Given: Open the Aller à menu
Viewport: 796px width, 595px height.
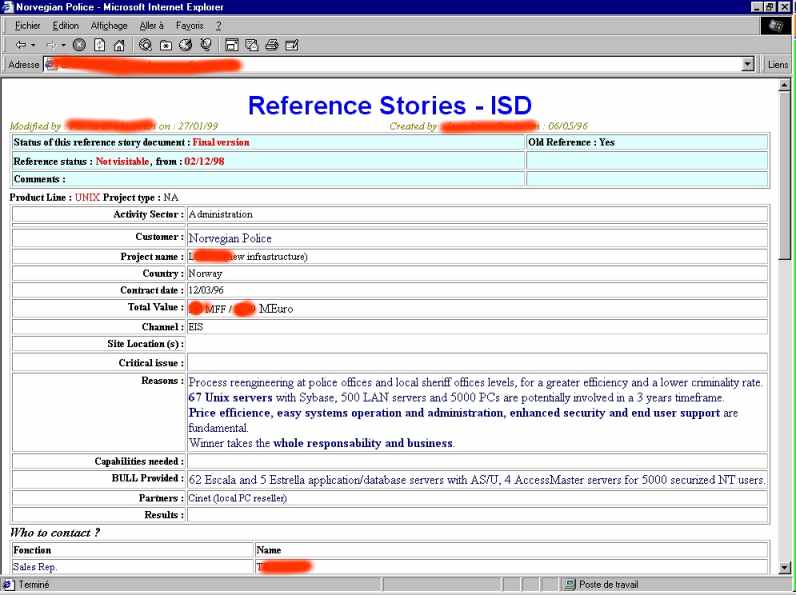Looking at the screenshot, I should coord(151,25).
